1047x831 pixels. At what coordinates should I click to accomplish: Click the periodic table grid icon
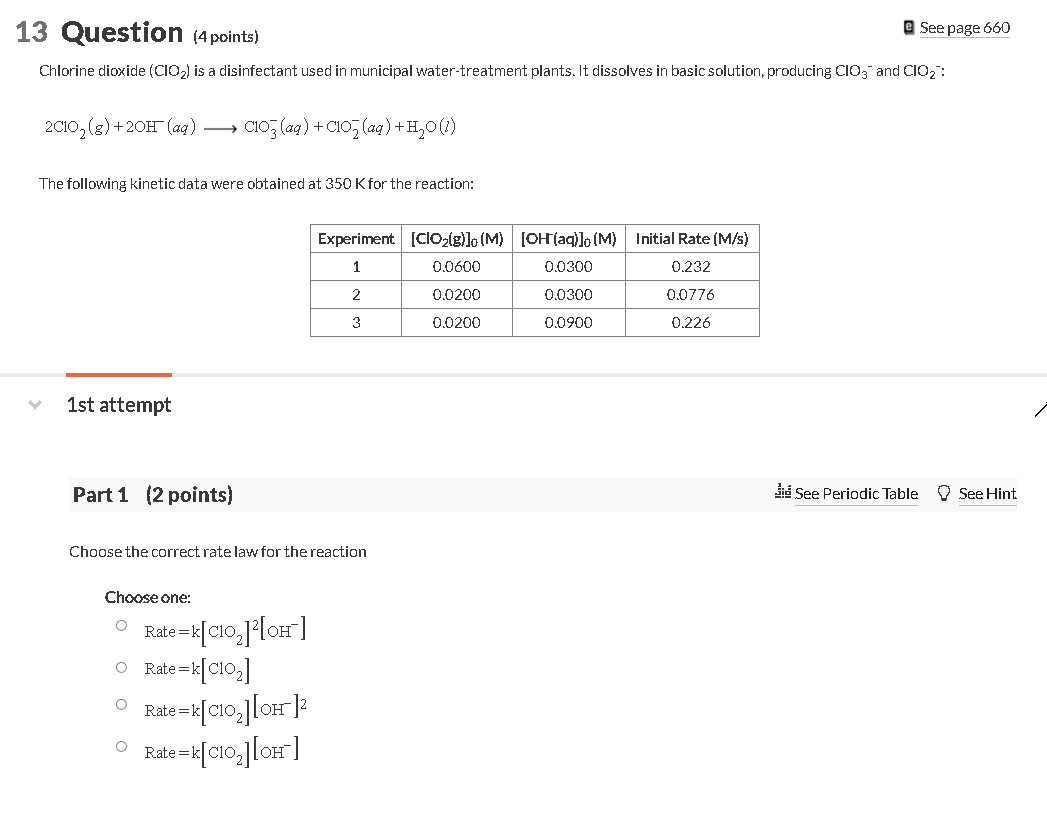(783, 493)
